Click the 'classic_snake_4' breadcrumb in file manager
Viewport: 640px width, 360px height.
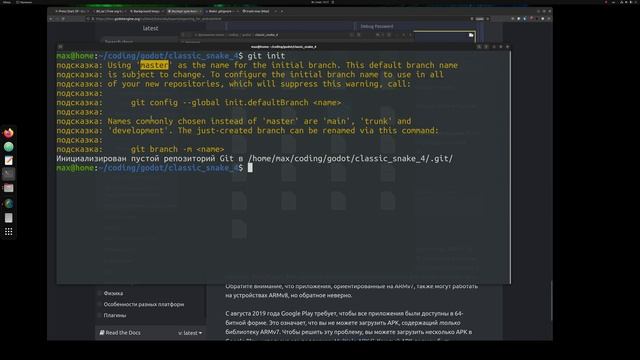click(266, 35)
